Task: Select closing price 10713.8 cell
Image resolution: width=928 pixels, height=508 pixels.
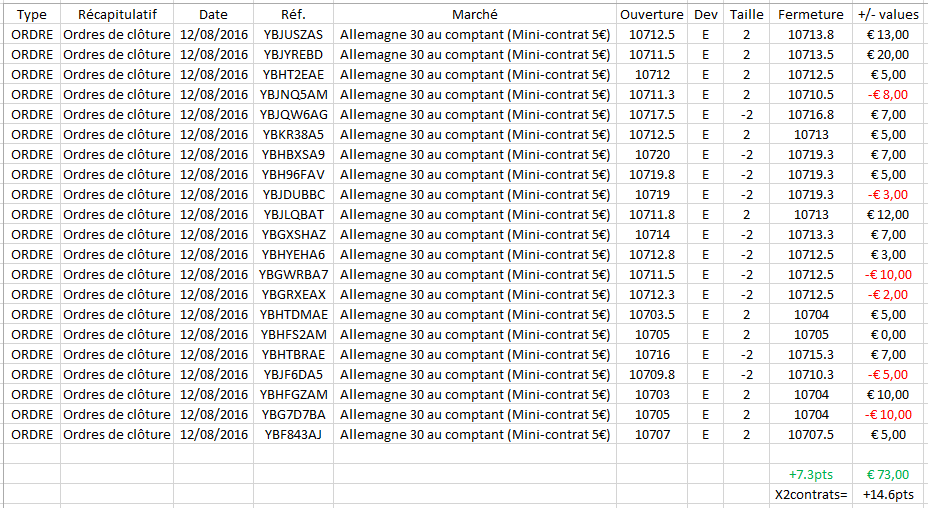Action: click(x=811, y=35)
